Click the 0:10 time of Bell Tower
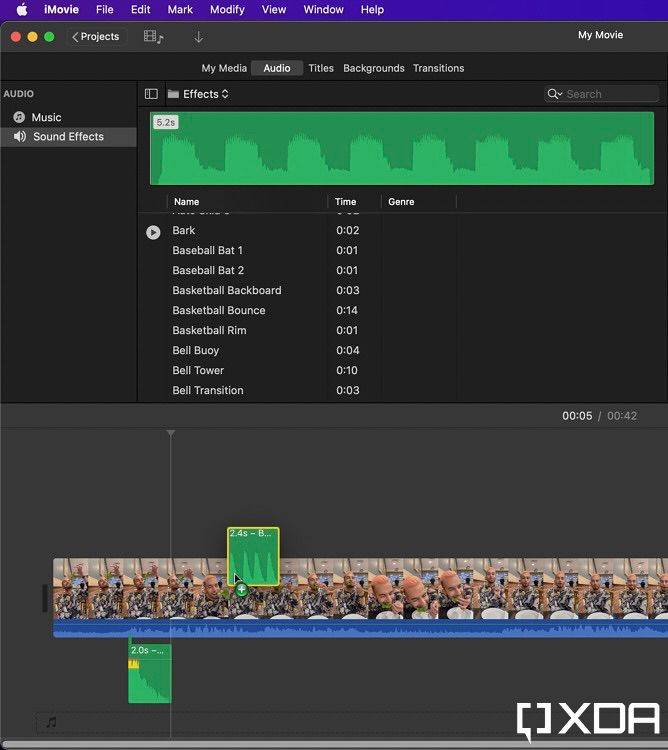The height and width of the screenshot is (750, 668). pyautogui.click(x=347, y=371)
